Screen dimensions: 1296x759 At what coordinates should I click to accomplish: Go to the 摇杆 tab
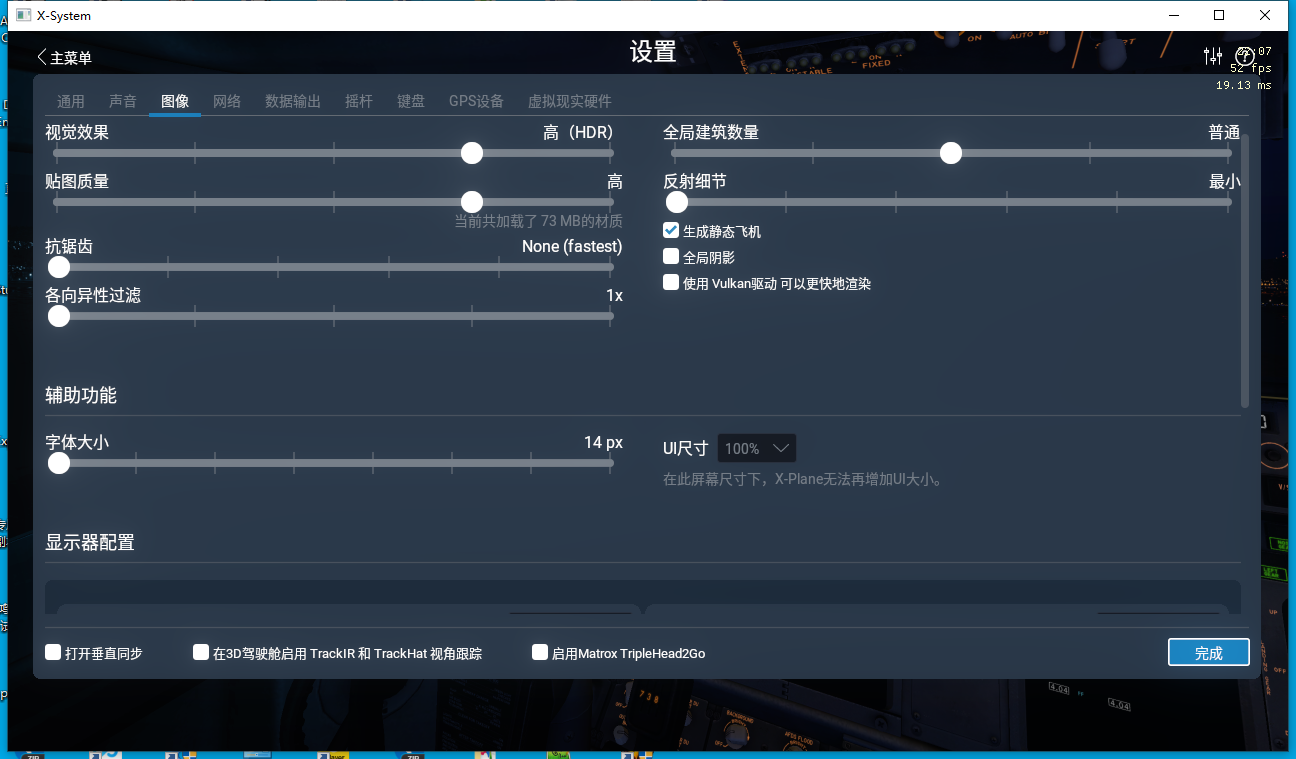[359, 101]
